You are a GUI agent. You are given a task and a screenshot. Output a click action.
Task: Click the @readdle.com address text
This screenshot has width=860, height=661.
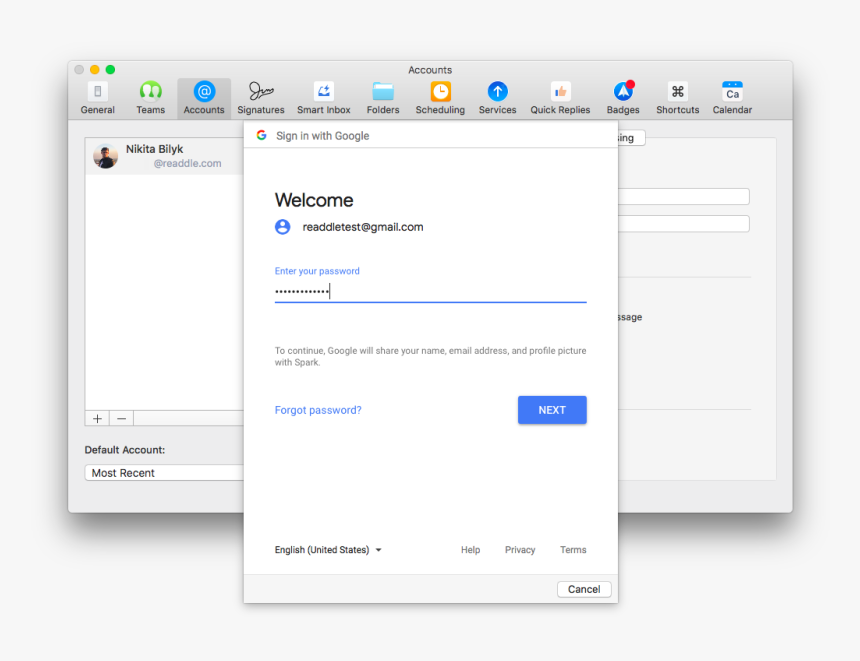[x=188, y=163]
